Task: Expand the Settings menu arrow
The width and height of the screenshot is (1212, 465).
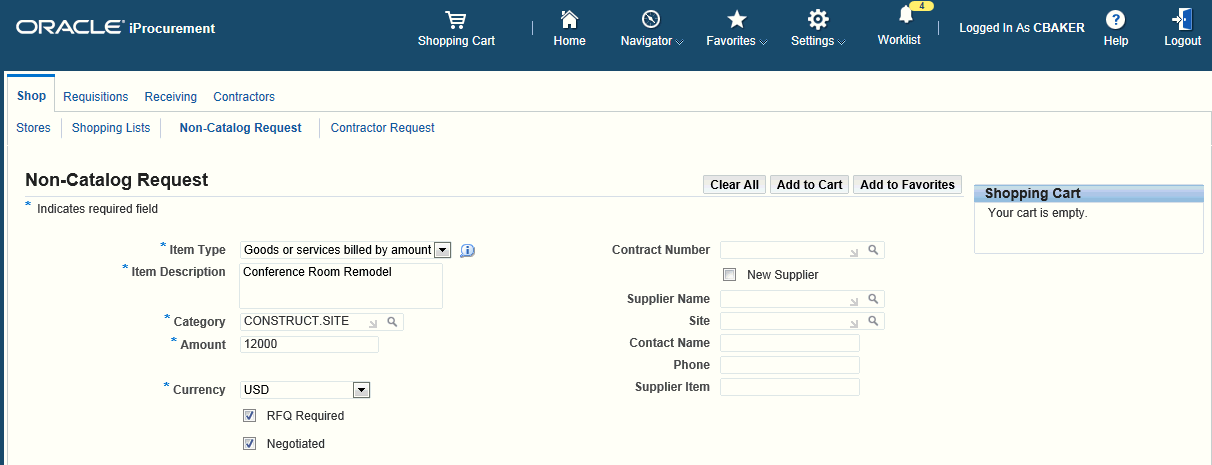Action: (842, 42)
